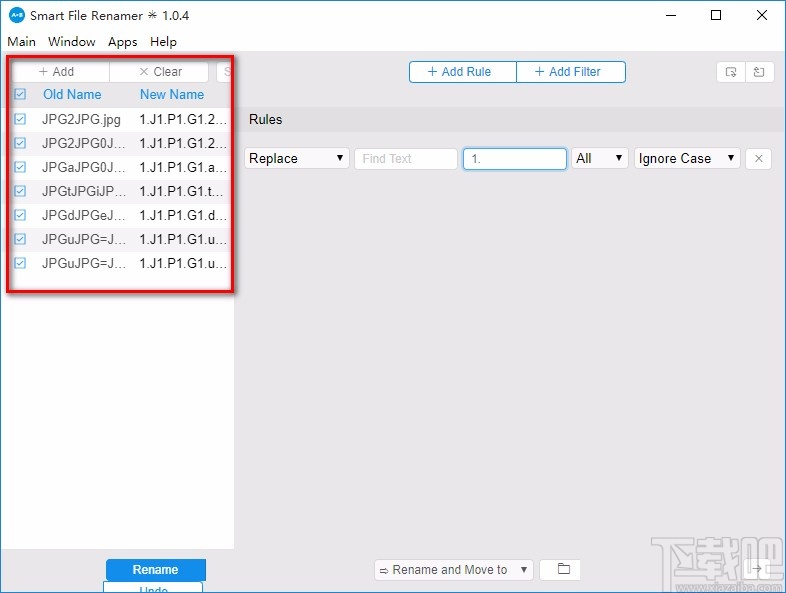Click the import rules icon button
Image resolution: width=786 pixels, height=593 pixels.
pos(731,72)
